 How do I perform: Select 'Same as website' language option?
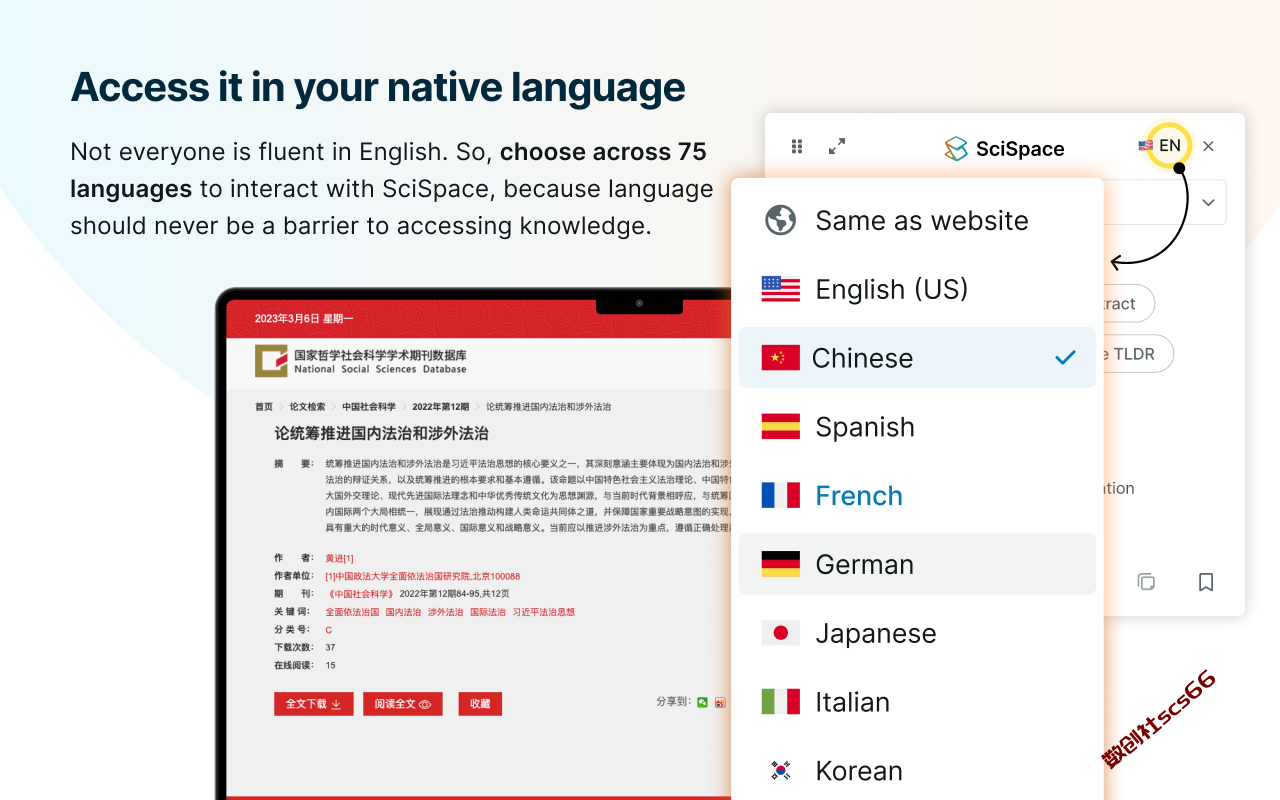917,220
